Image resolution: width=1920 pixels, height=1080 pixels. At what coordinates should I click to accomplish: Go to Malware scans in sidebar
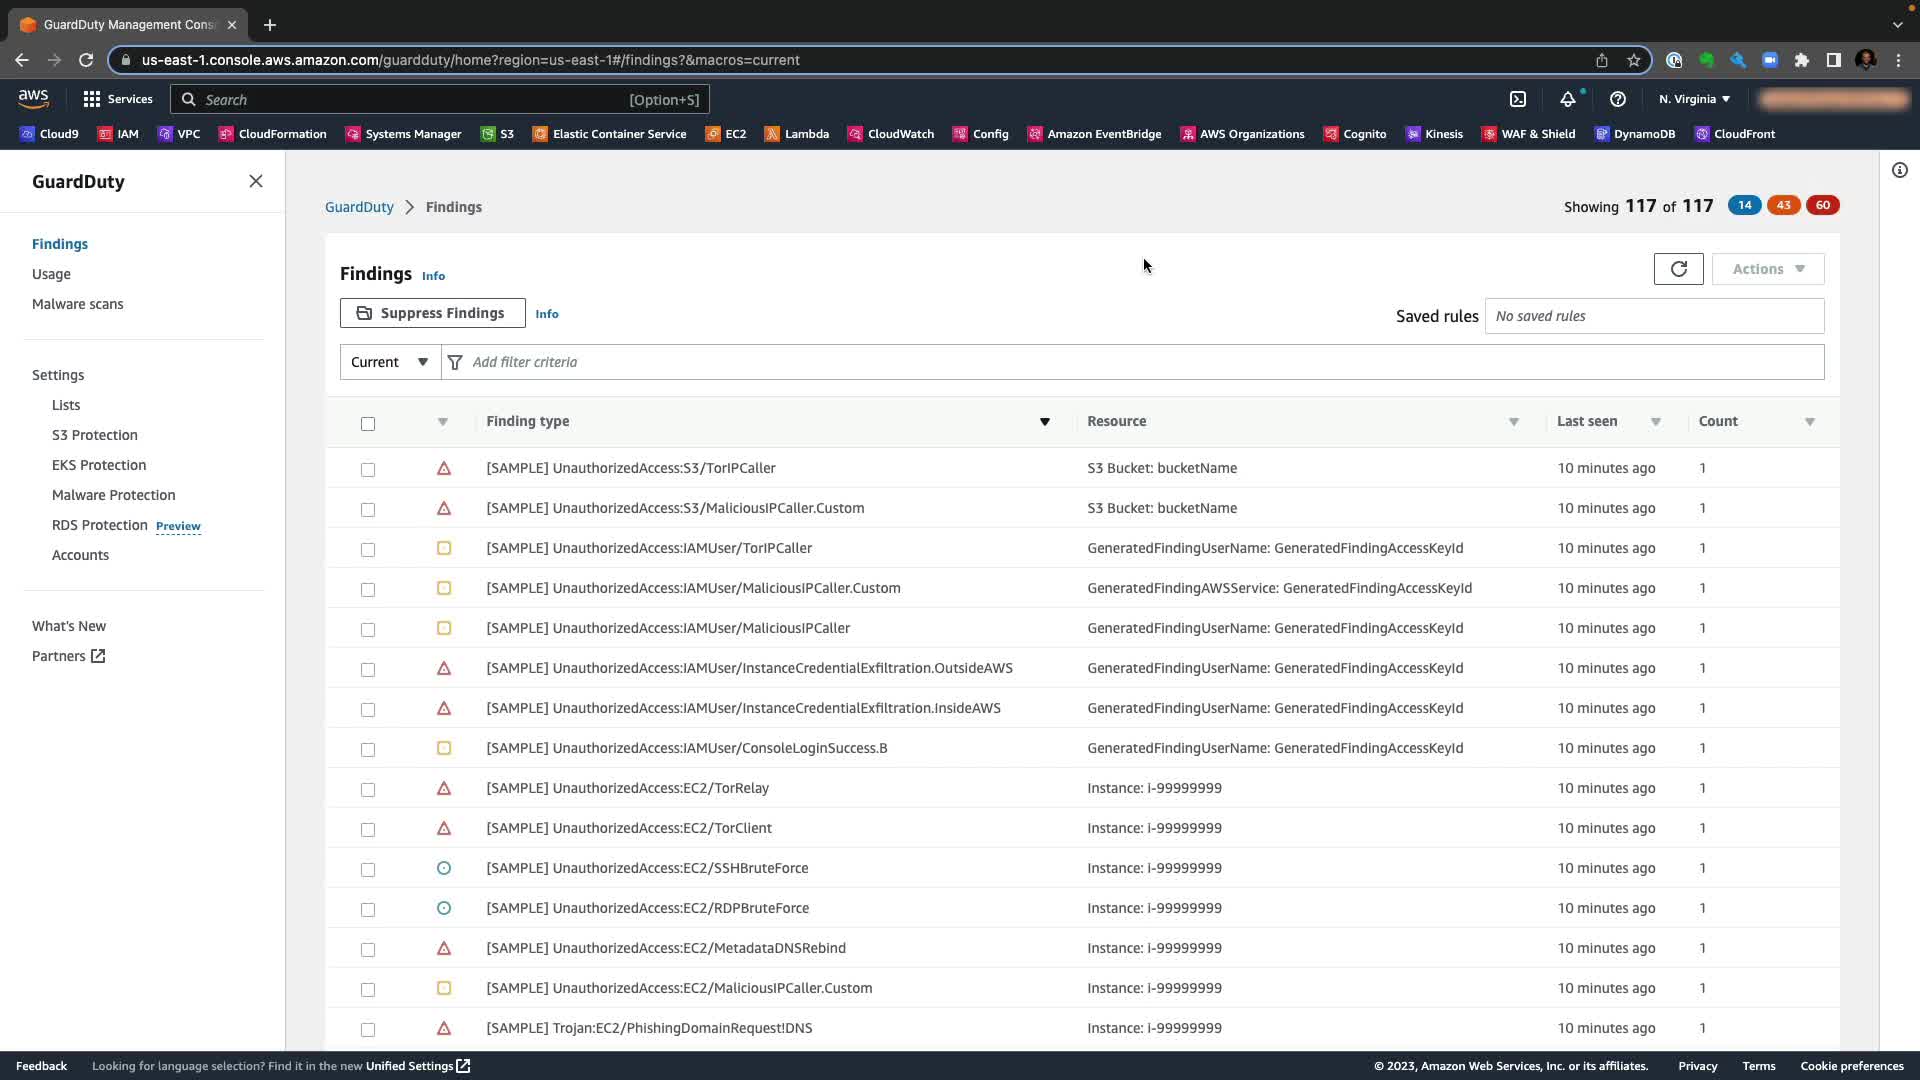pyautogui.click(x=77, y=304)
